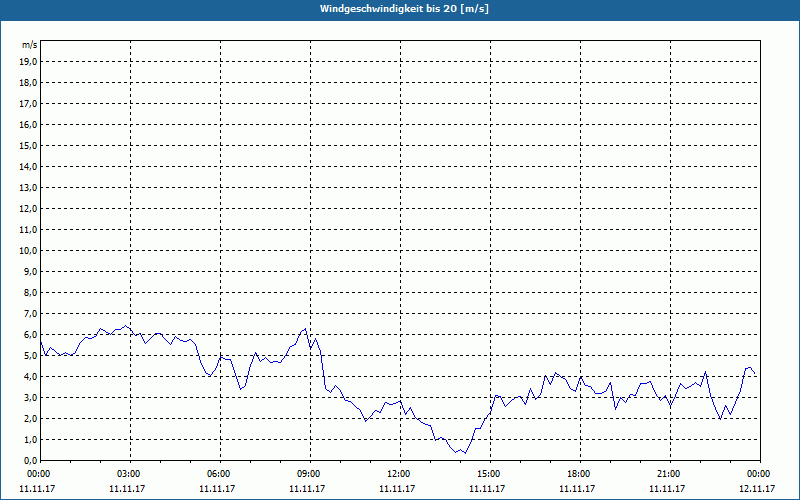Click the 03:00 time axis label
Image resolution: width=800 pixels, height=500 pixels.
click(x=131, y=474)
